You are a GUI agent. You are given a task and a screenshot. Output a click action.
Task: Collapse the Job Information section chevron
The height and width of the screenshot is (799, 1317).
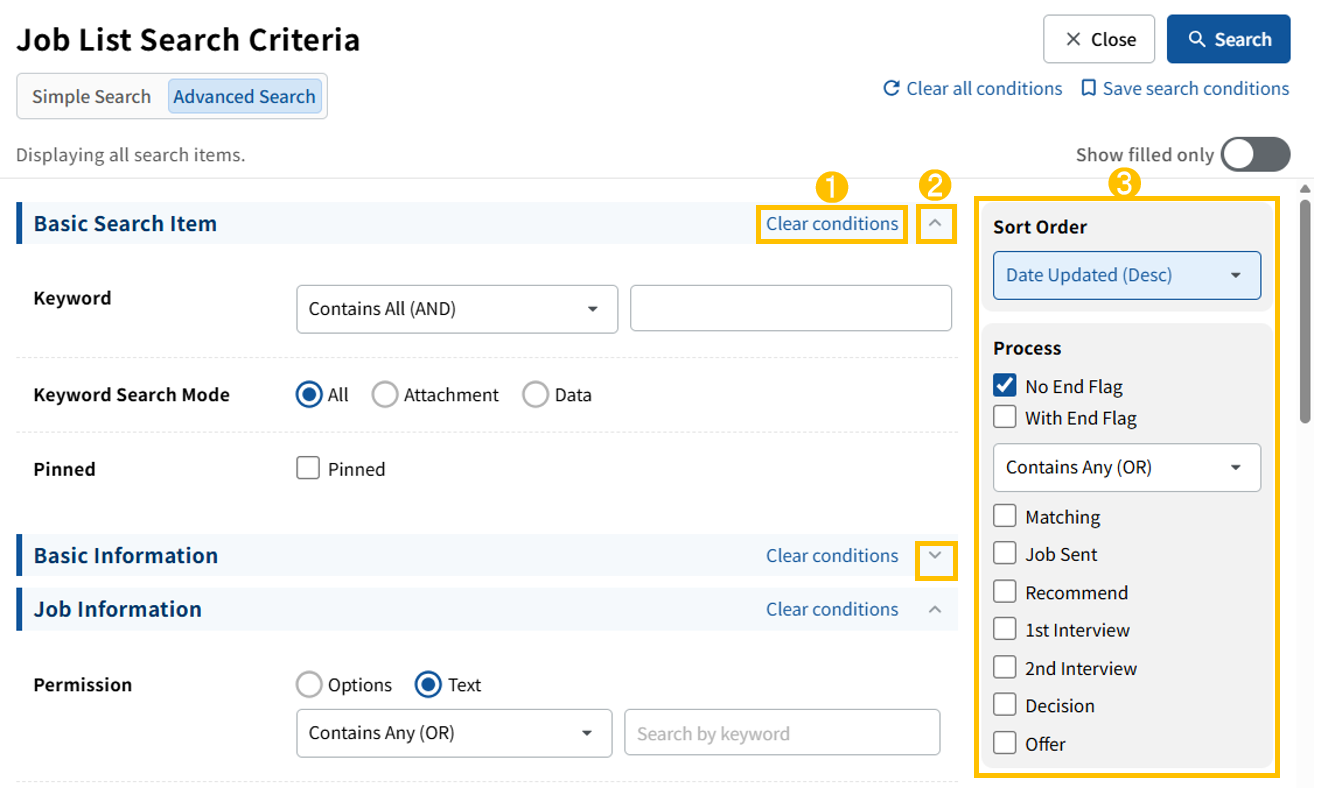935,609
